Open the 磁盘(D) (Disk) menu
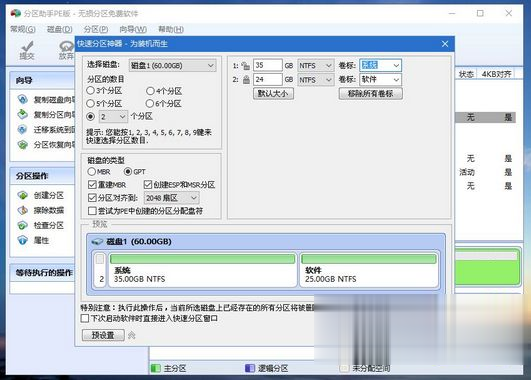 coord(60,29)
